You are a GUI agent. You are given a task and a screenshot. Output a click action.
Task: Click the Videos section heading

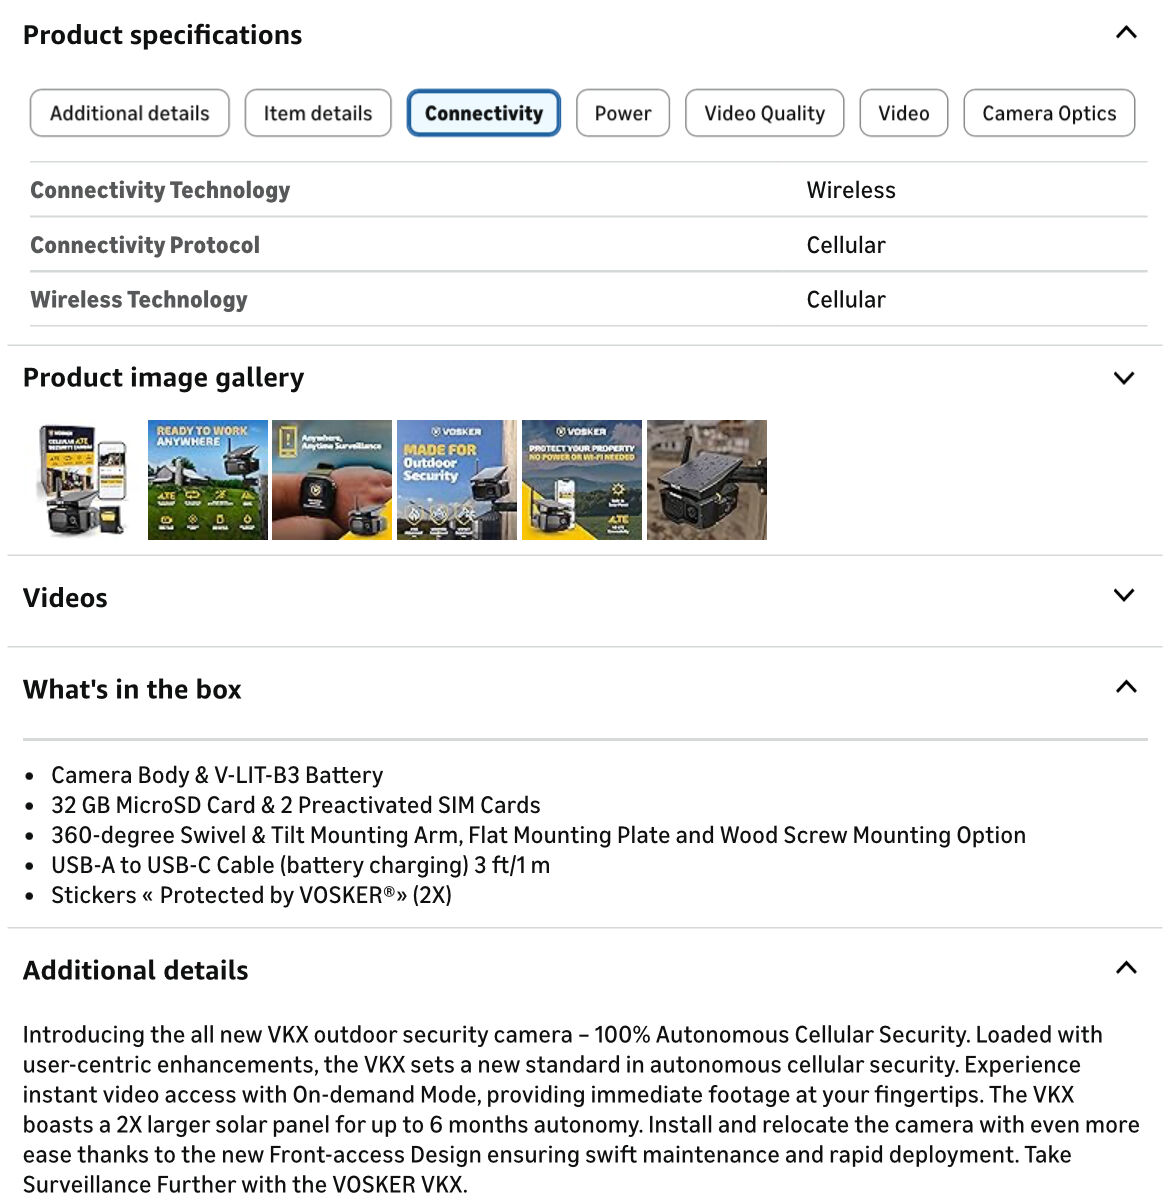tap(65, 598)
